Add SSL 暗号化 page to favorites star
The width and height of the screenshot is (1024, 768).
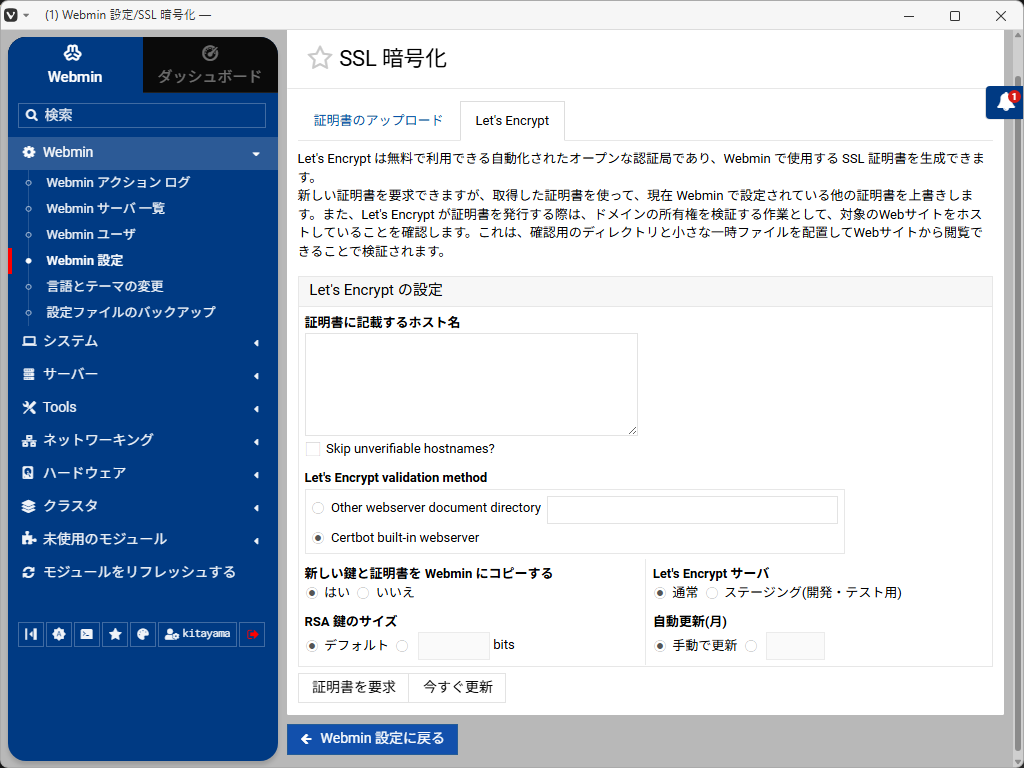[319, 58]
